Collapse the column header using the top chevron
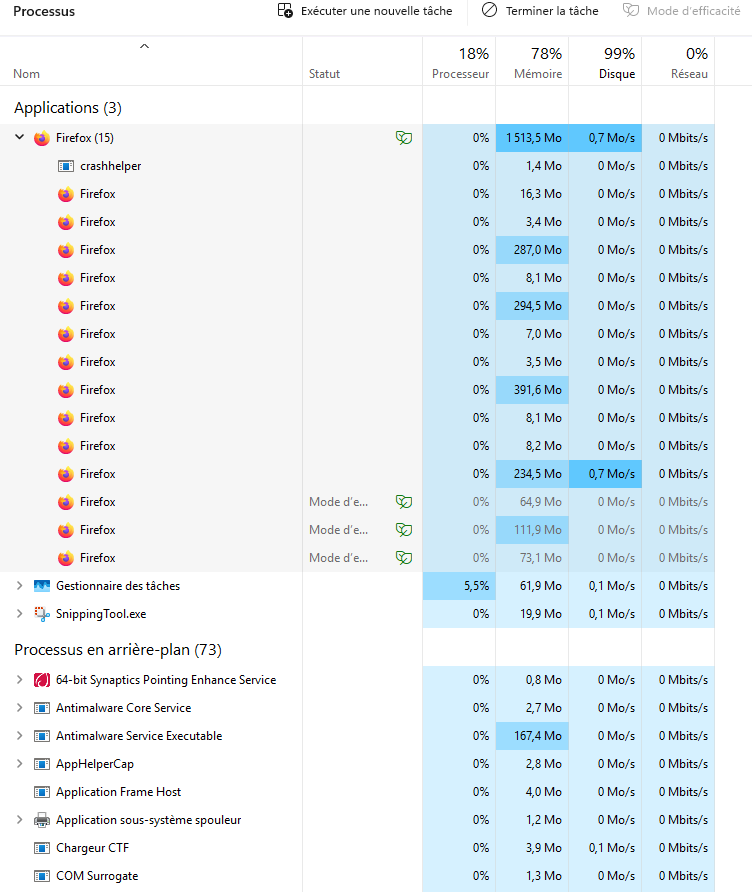 [x=145, y=46]
